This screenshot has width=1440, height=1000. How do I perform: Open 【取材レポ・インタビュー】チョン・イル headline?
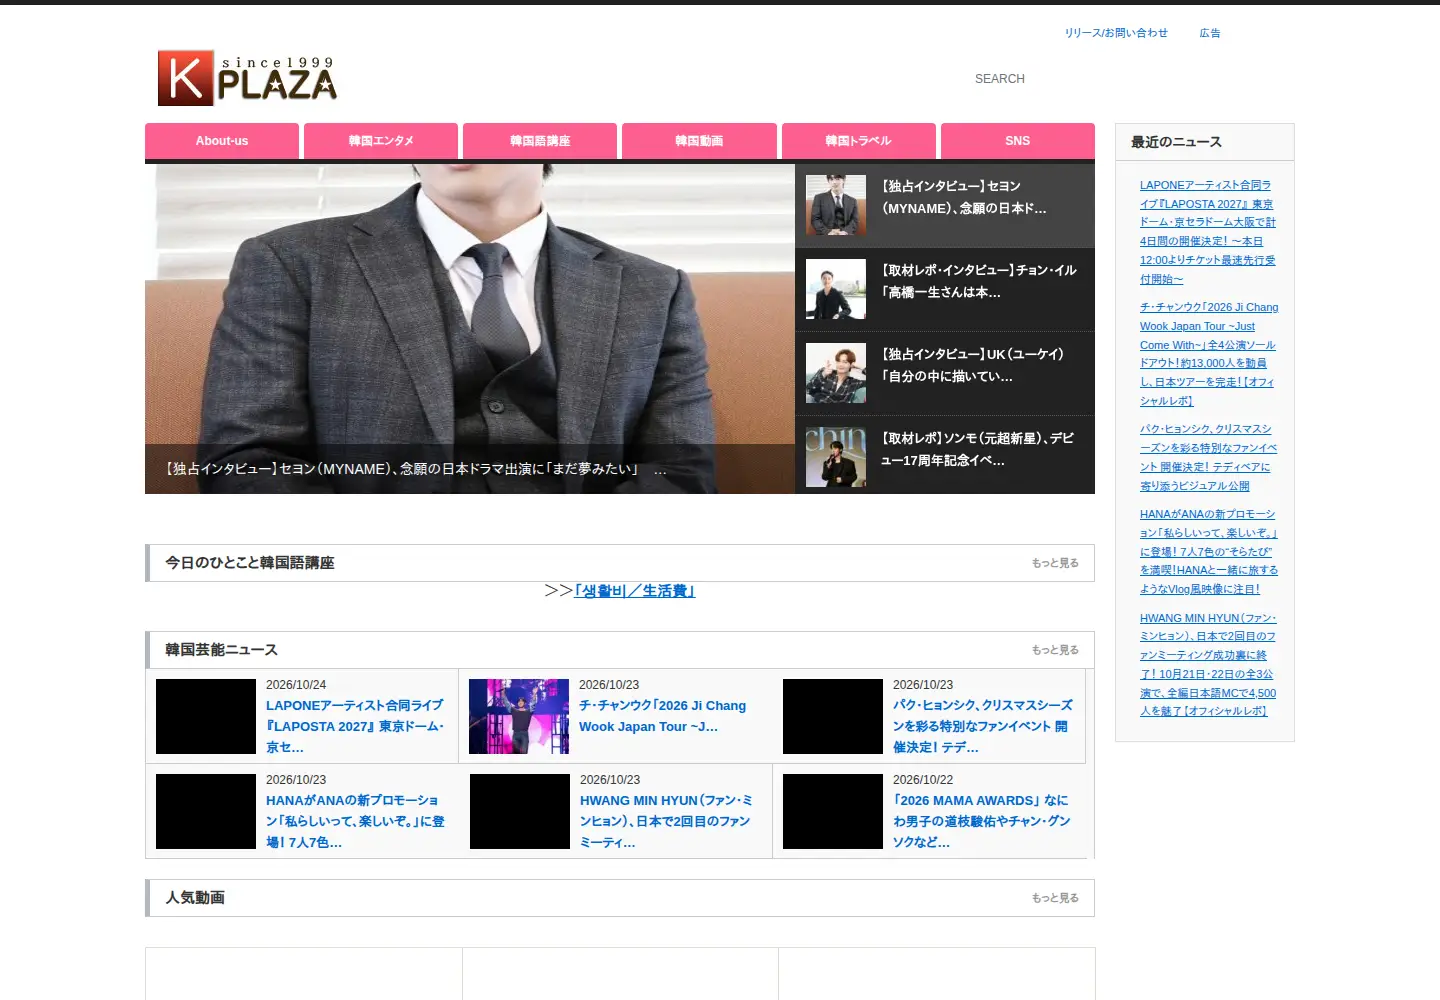[978, 281]
